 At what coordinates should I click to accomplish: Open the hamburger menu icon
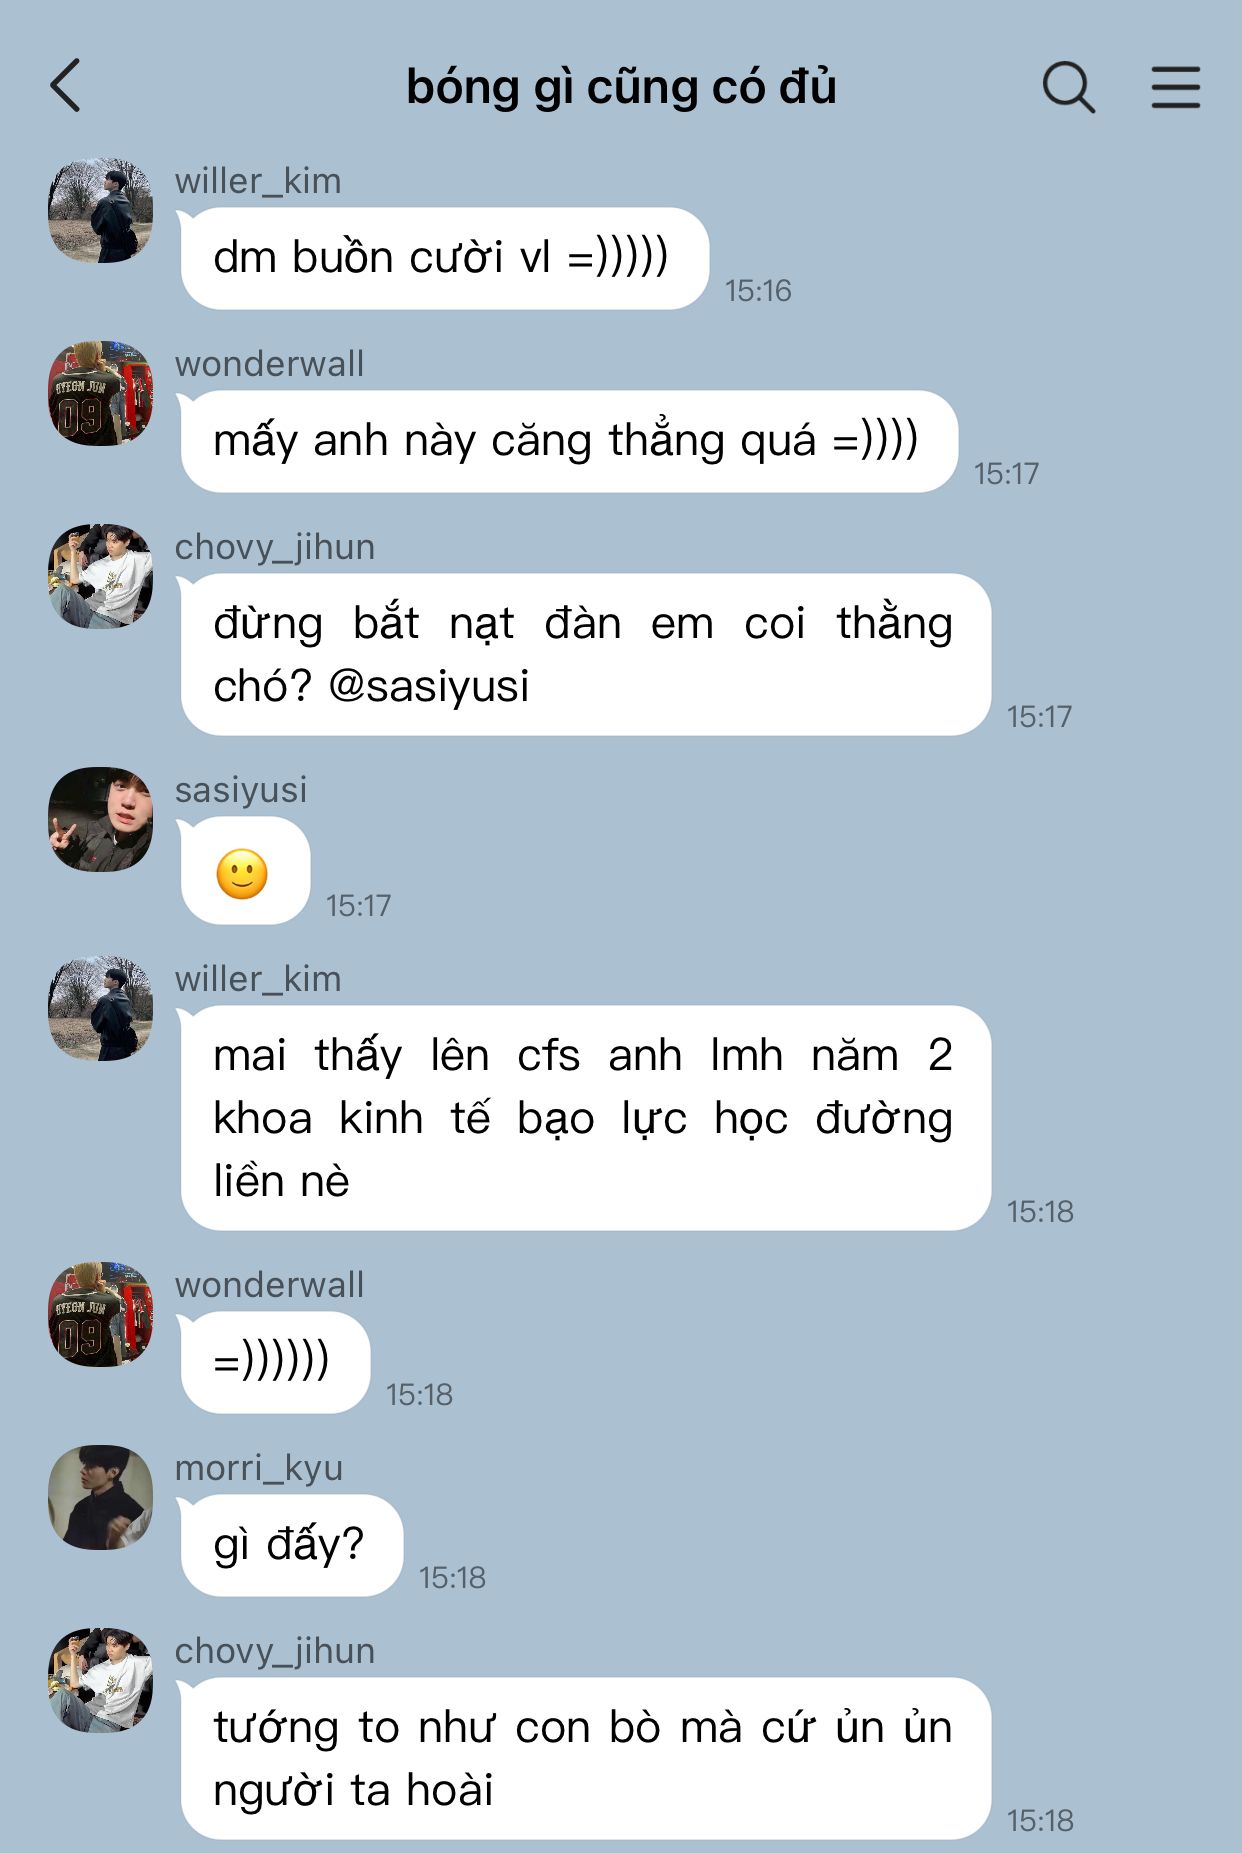[x=1175, y=87]
